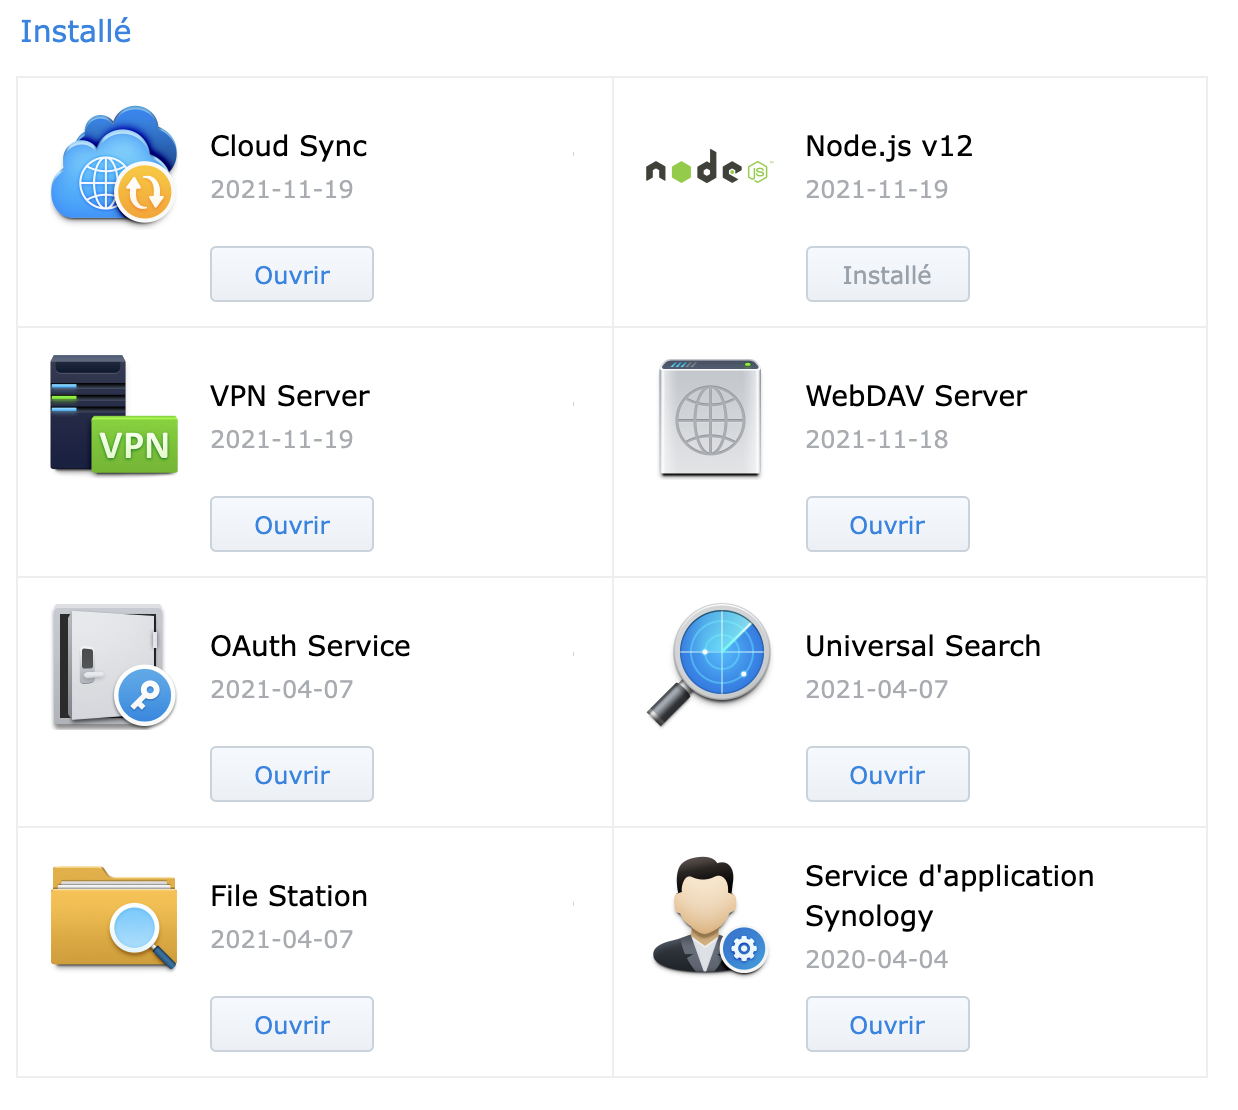Click the Node.js v12 logo icon
The width and height of the screenshot is (1238, 1110).
[x=709, y=168]
